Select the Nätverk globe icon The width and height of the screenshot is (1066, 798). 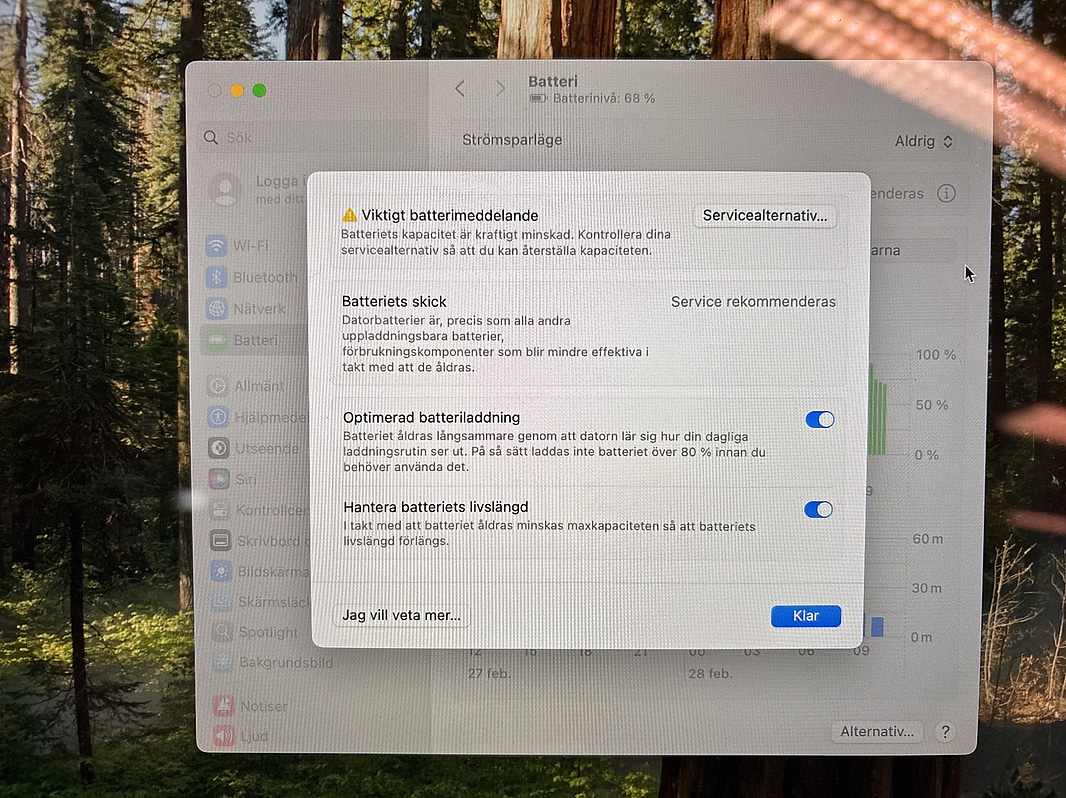pos(216,309)
